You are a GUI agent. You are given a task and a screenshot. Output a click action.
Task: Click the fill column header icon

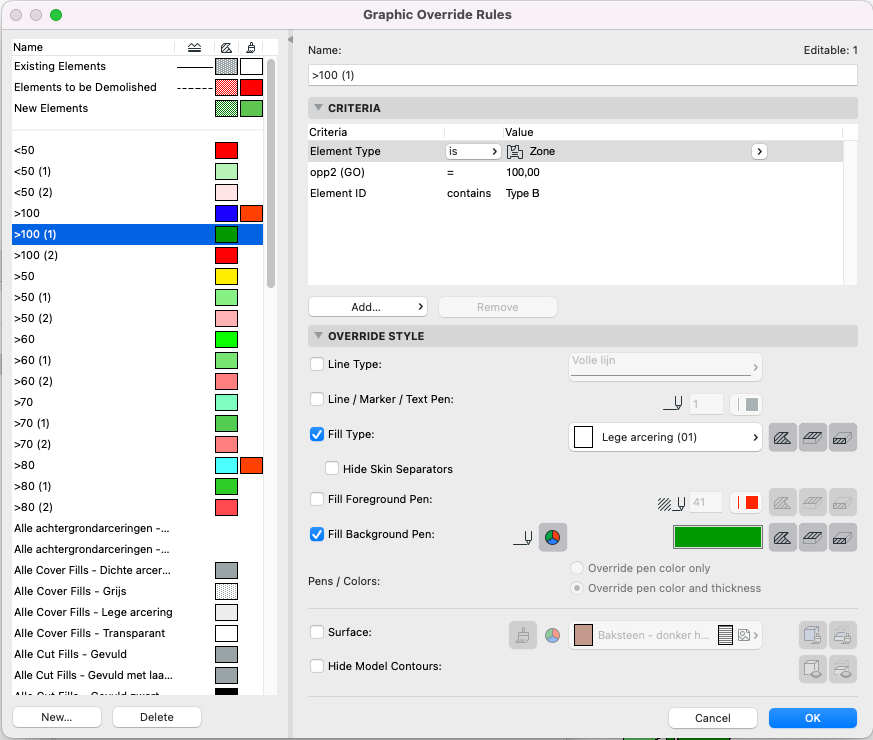tap(226, 47)
